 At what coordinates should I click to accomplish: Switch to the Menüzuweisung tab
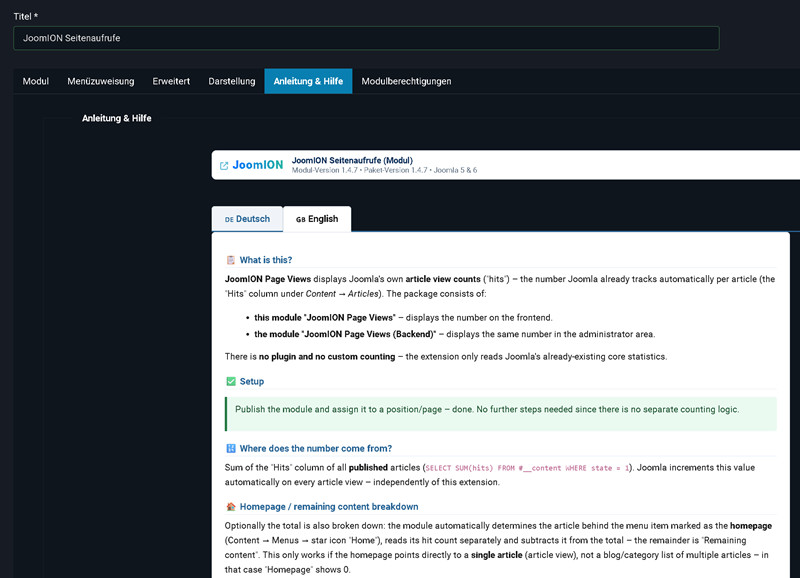[101, 81]
